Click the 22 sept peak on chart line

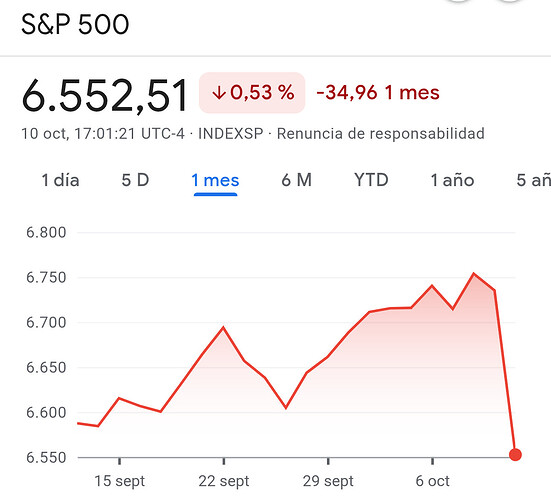[223, 328]
